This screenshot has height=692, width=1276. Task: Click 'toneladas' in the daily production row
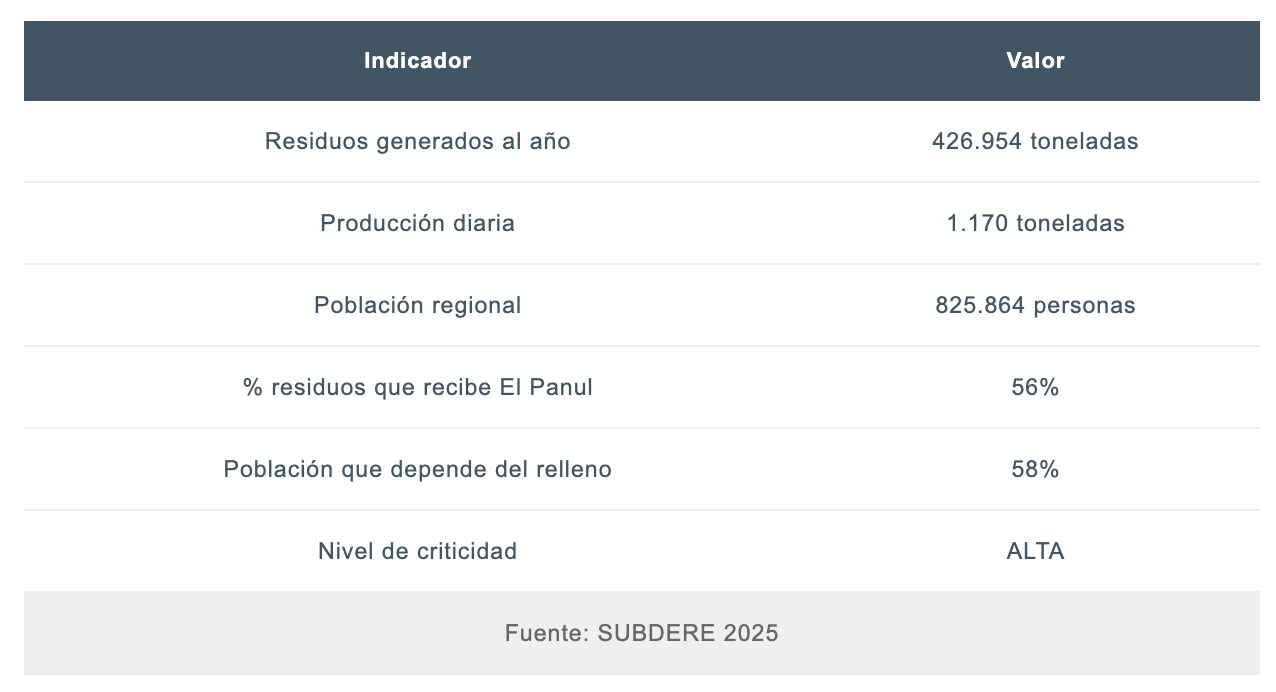pyautogui.click(x=1070, y=224)
